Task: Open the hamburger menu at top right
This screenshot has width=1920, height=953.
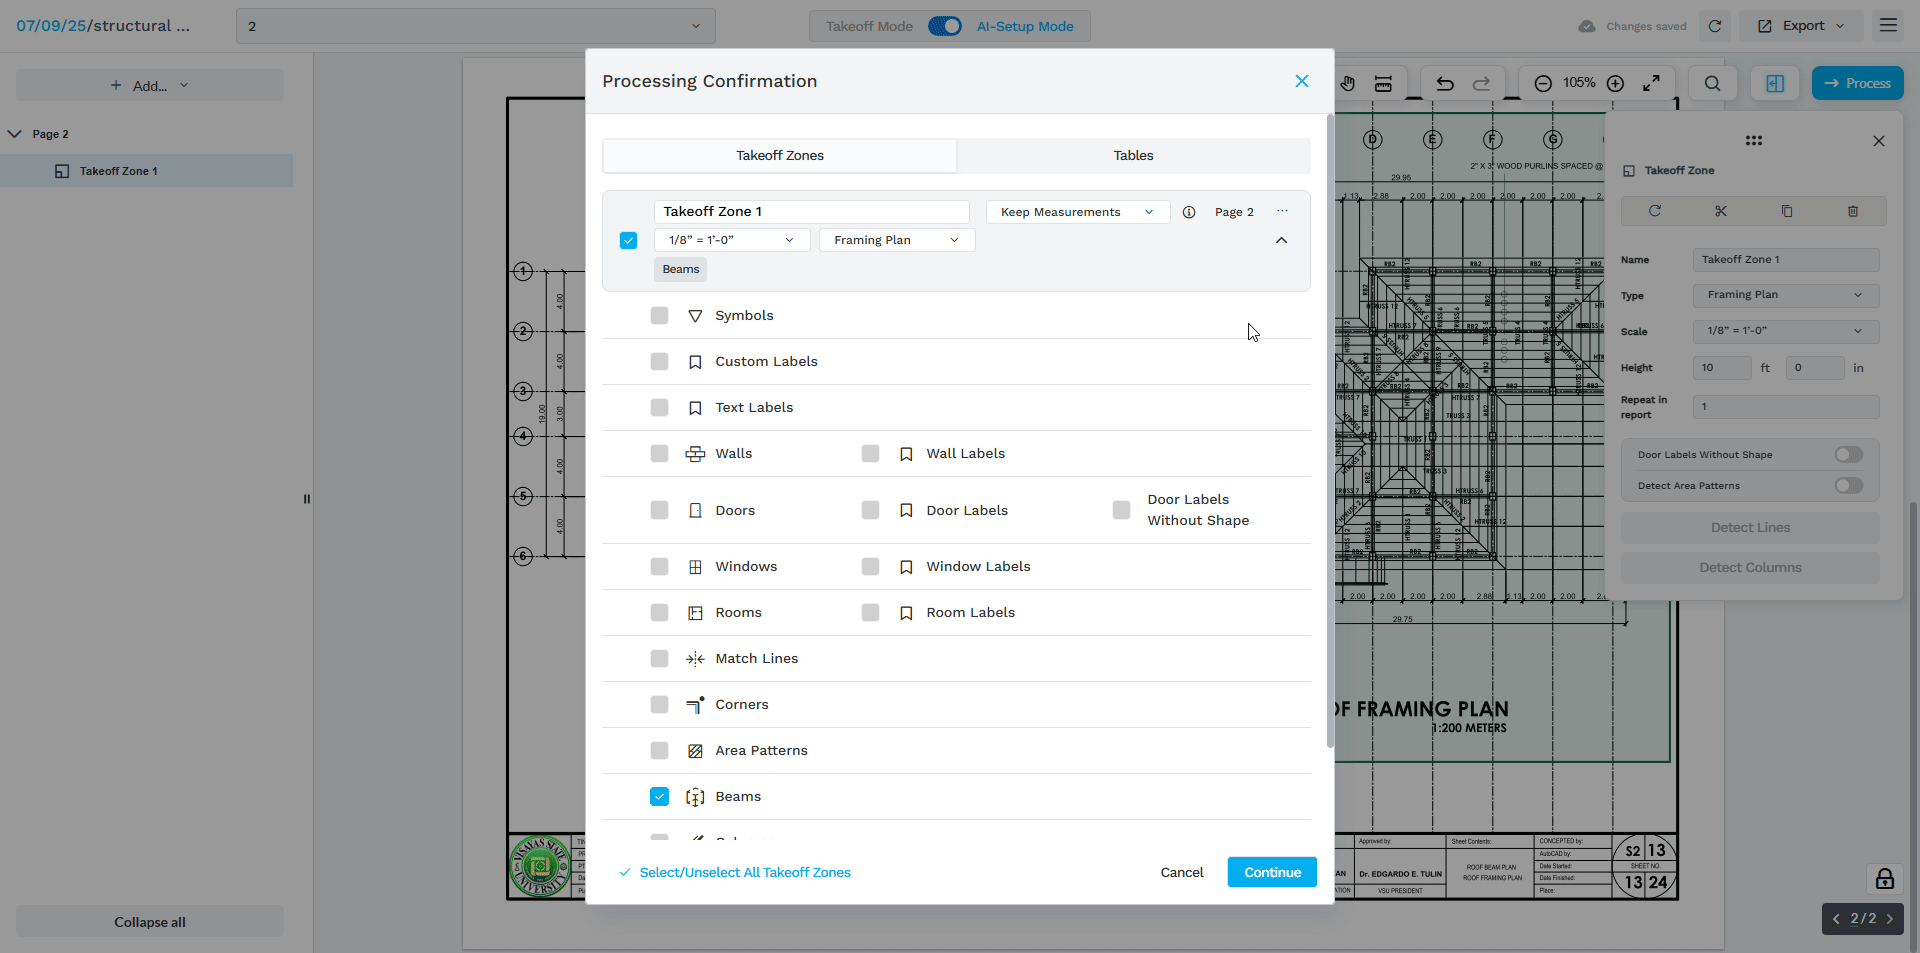Action: (x=1888, y=26)
